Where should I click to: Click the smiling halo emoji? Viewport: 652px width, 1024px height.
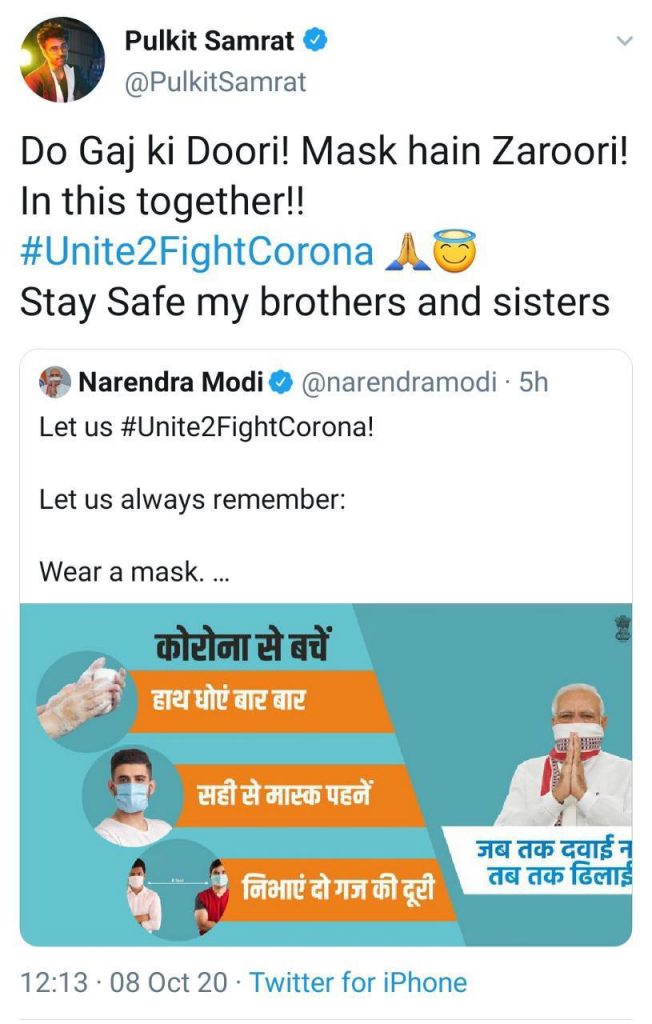(455, 251)
